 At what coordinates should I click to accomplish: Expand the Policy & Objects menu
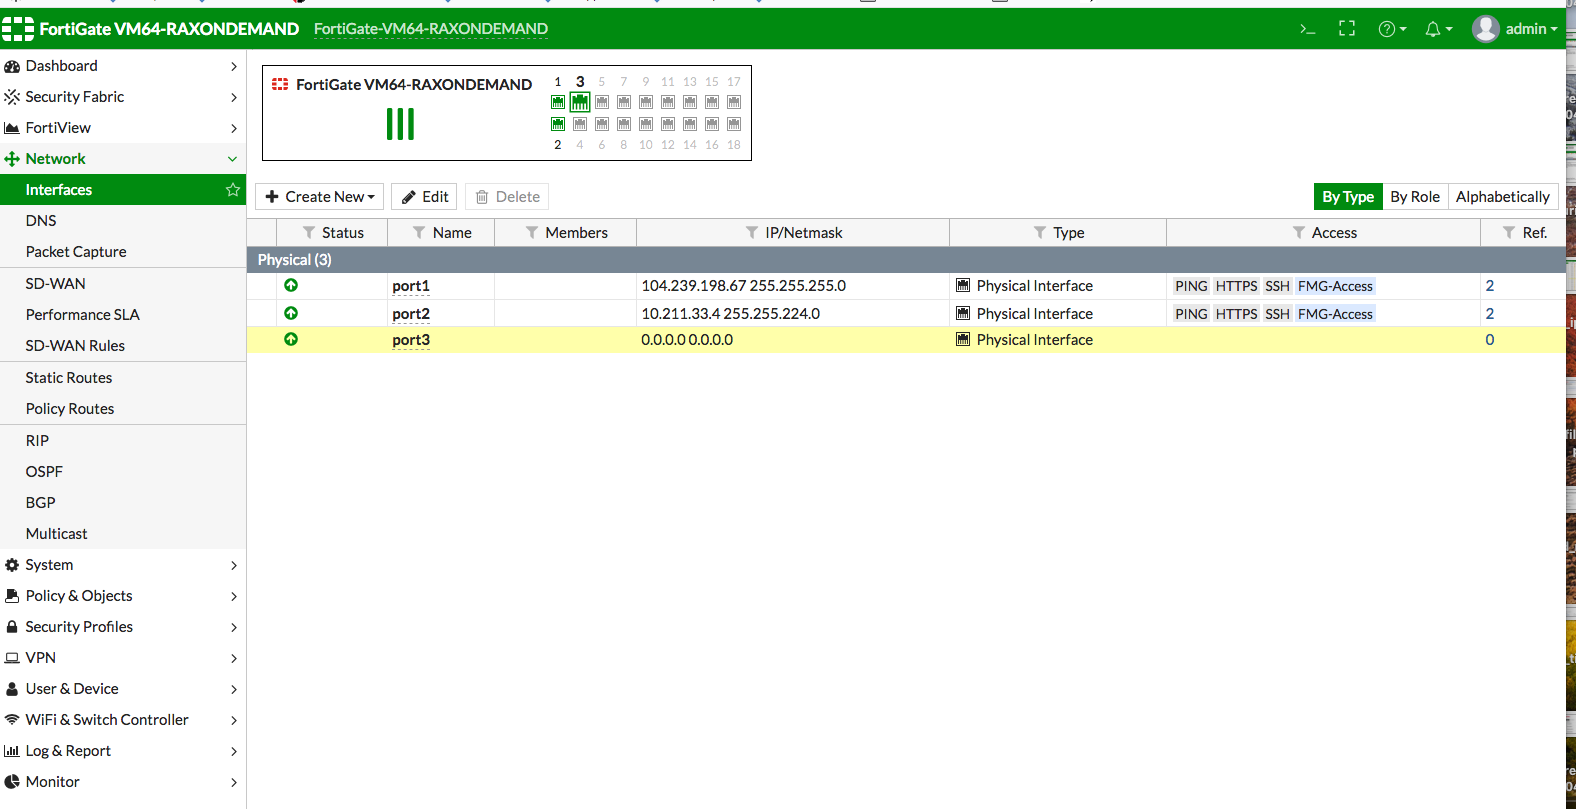[234, 596]
